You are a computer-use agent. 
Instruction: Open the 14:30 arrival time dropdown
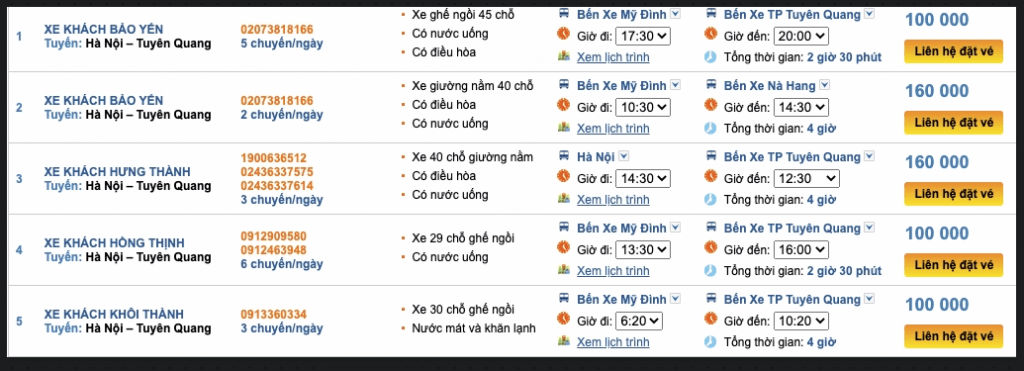[801, 107]
